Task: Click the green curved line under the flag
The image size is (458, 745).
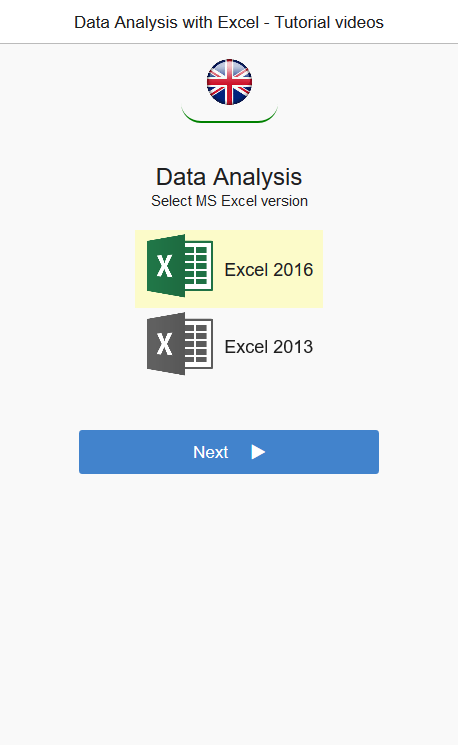Action: pyautogui.click(x=229, y=115)
